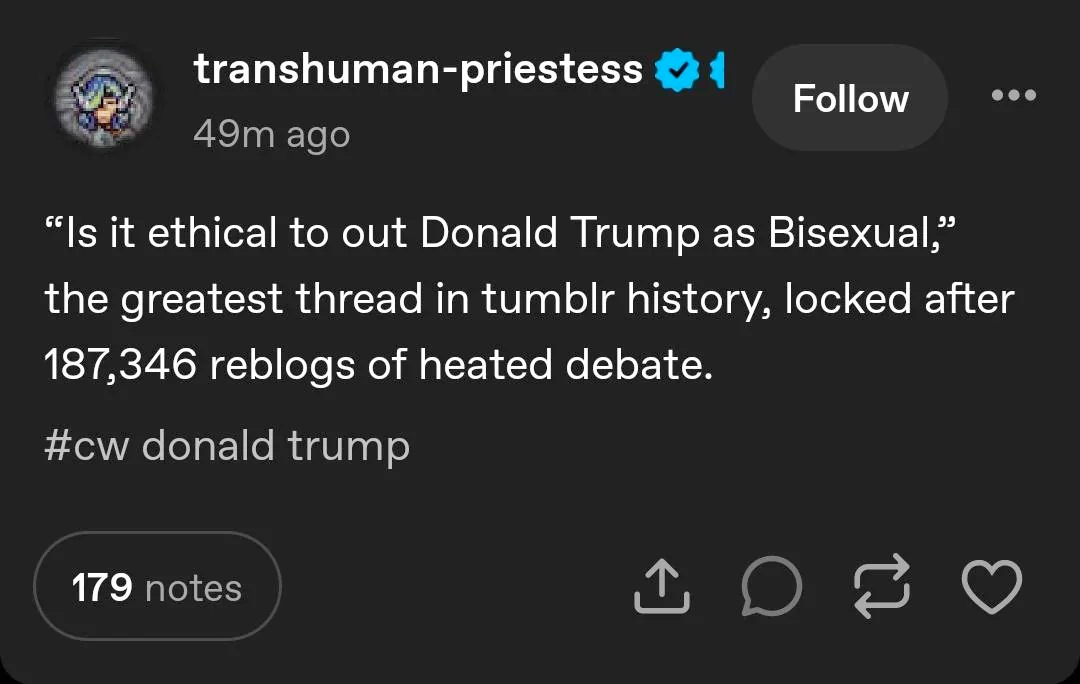This screenshot has width=1080, height=684.
Task: Share the post via the upload arrow icon
Action: (x=662, y=586)
